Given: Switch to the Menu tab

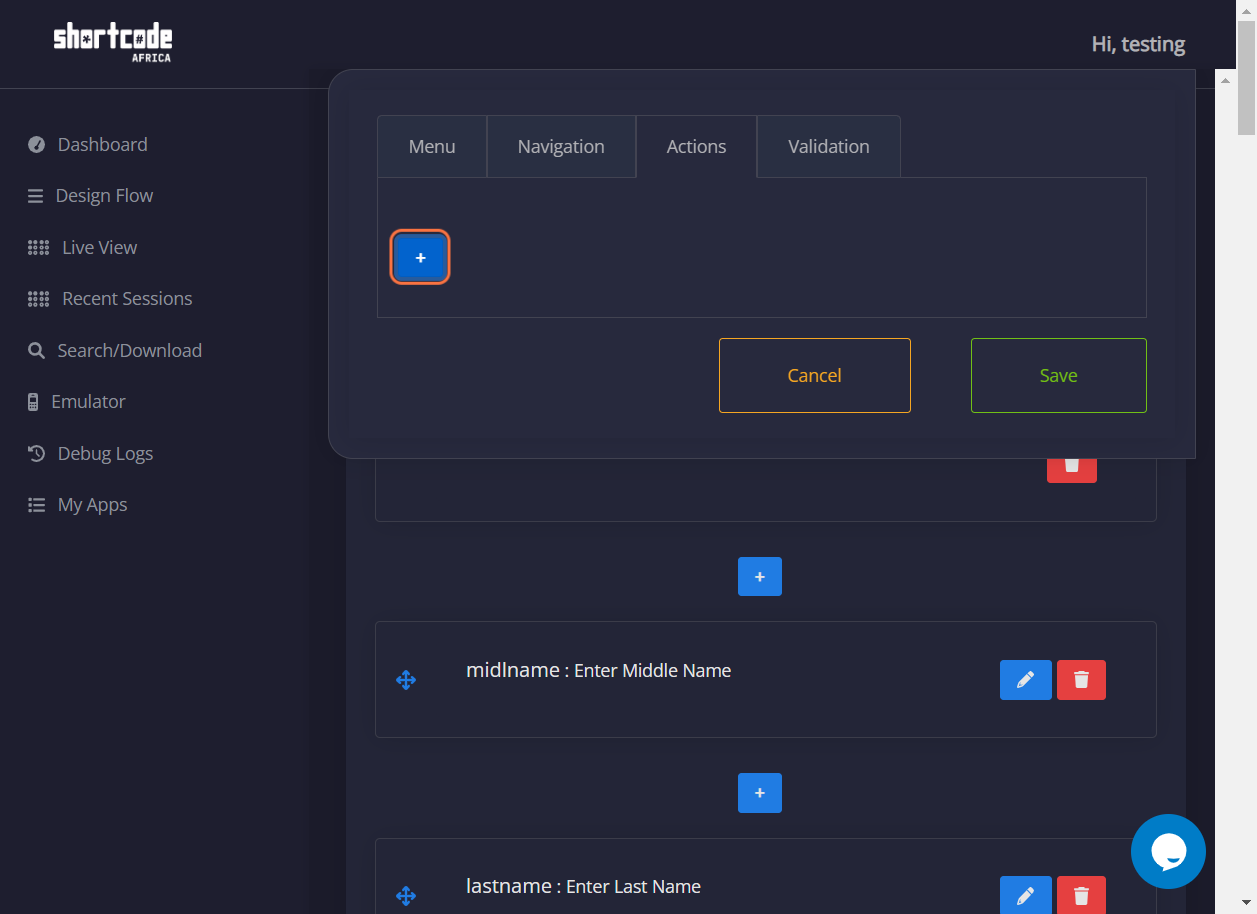Looking at the screenshot, I should pos(432,147).
